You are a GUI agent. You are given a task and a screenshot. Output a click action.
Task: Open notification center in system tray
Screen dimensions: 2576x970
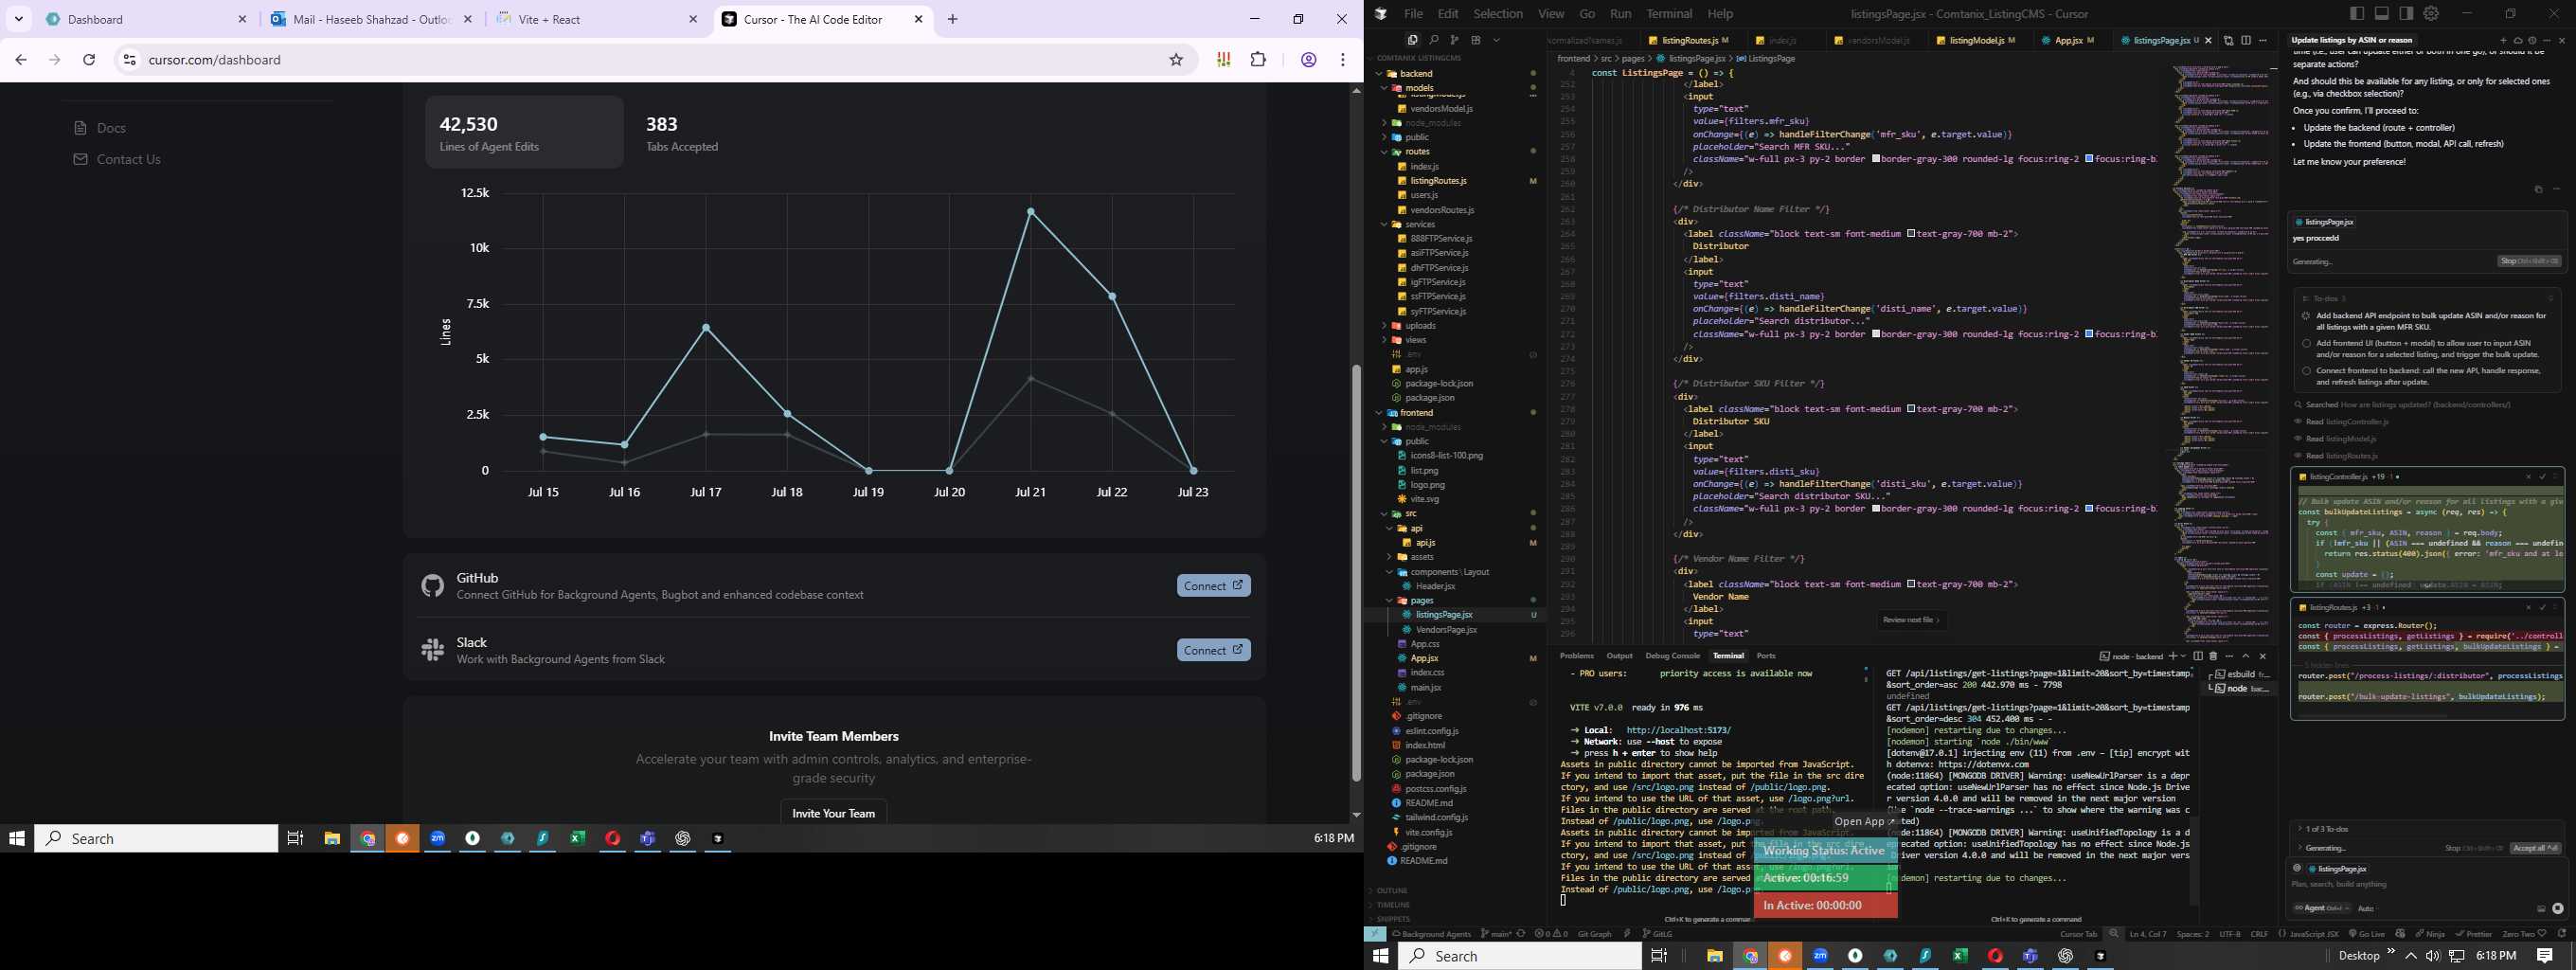2545,956
